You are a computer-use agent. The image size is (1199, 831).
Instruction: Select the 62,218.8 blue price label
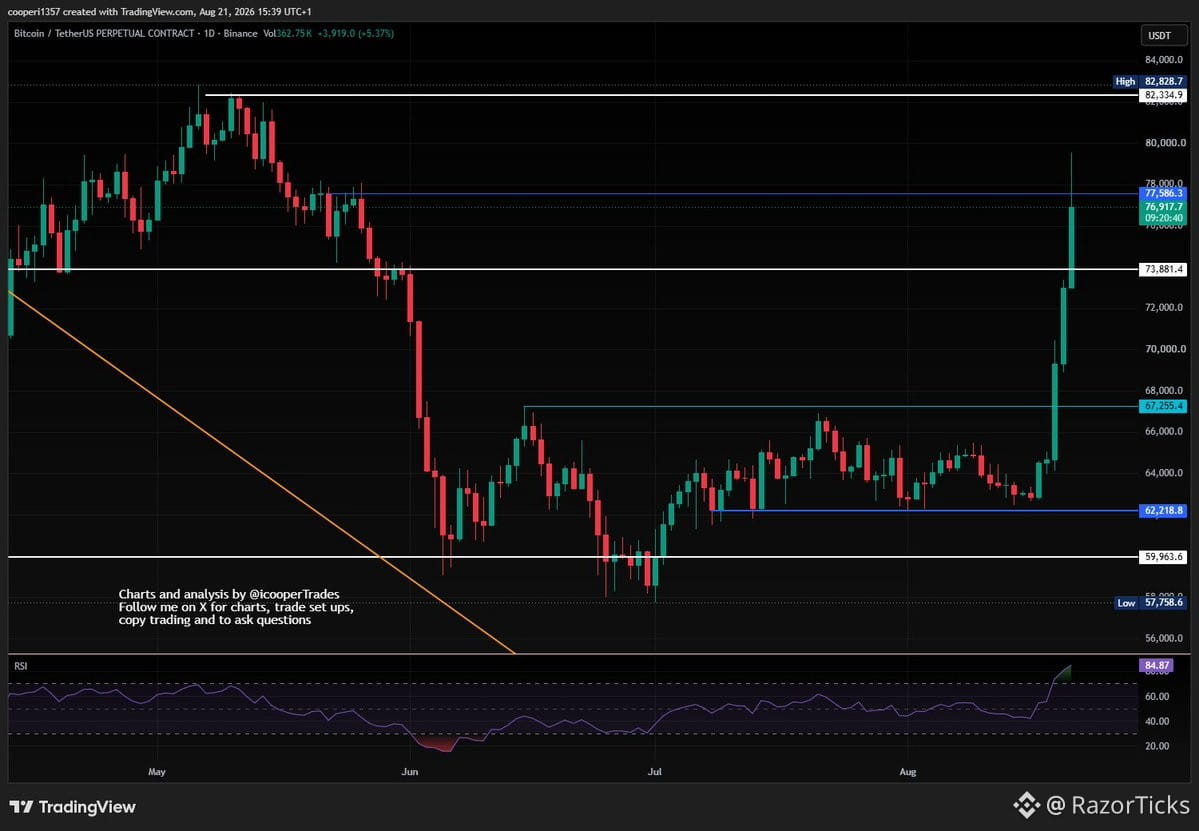click(x=1162, y=511)
